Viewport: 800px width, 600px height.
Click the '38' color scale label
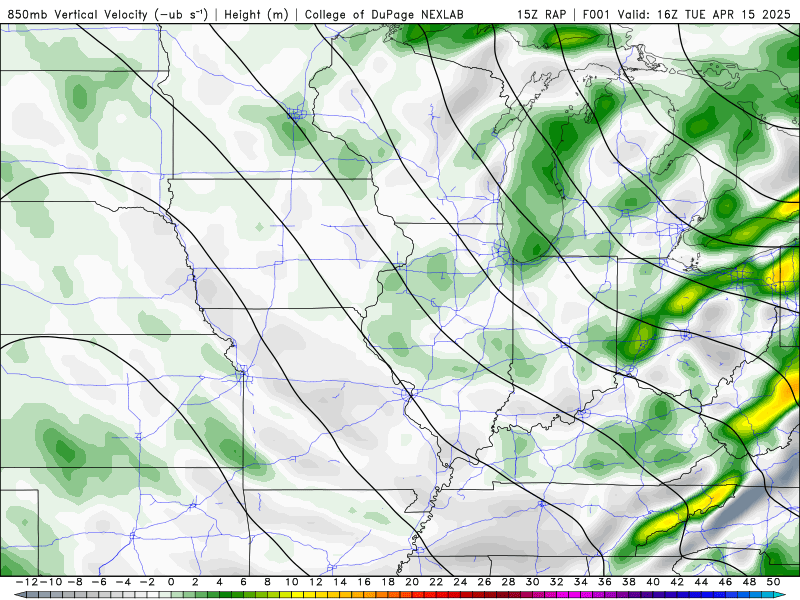[629, 582]
